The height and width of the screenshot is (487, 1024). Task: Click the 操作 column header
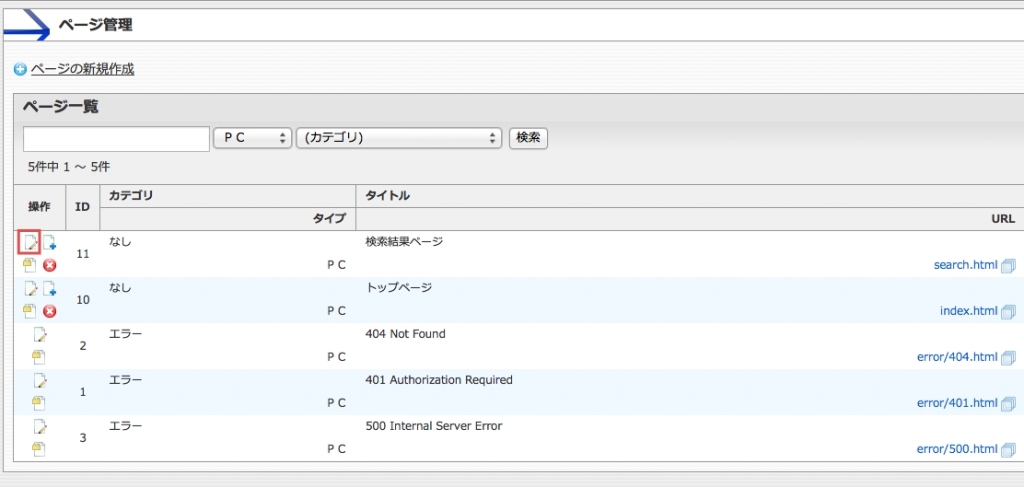(x=39, y=207)
